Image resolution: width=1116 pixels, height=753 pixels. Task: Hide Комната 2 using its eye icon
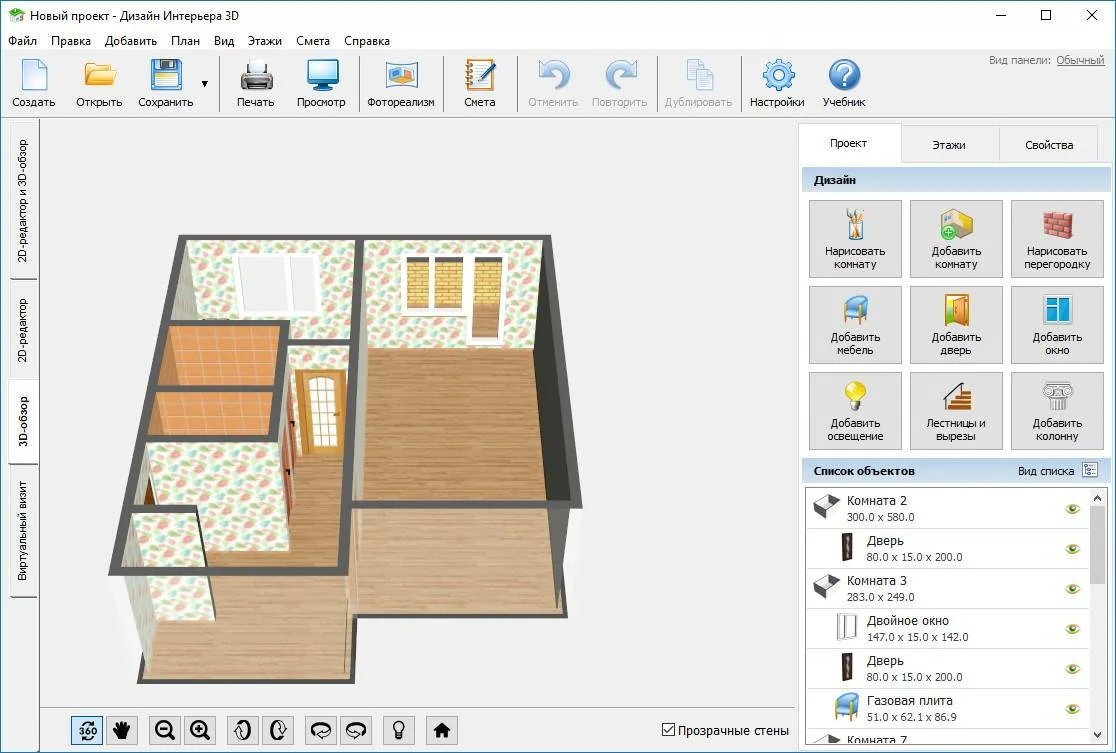1073,509
